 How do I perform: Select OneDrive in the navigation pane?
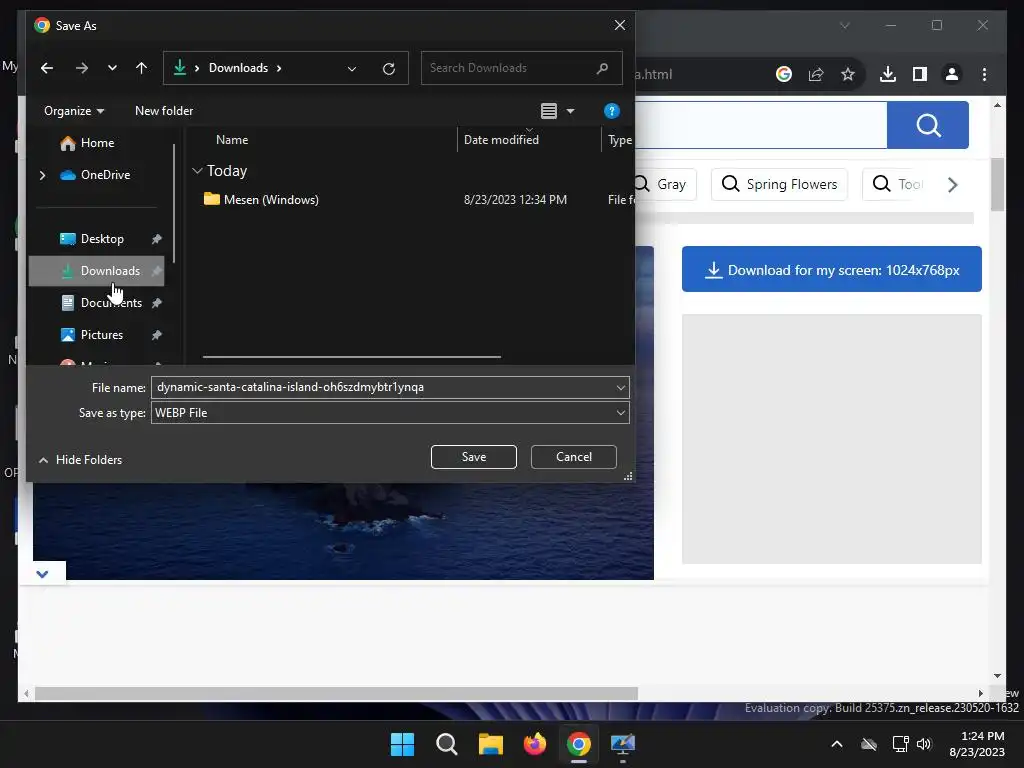click(105, 175)
